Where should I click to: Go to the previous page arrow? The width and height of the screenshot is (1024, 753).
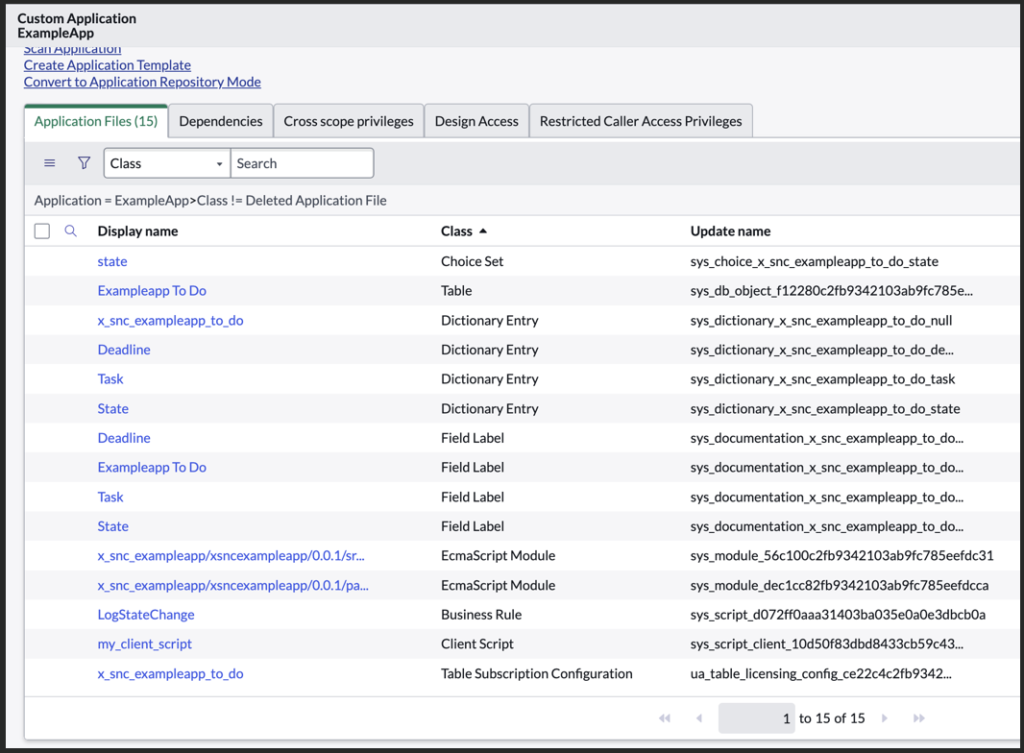coord(699,718)
